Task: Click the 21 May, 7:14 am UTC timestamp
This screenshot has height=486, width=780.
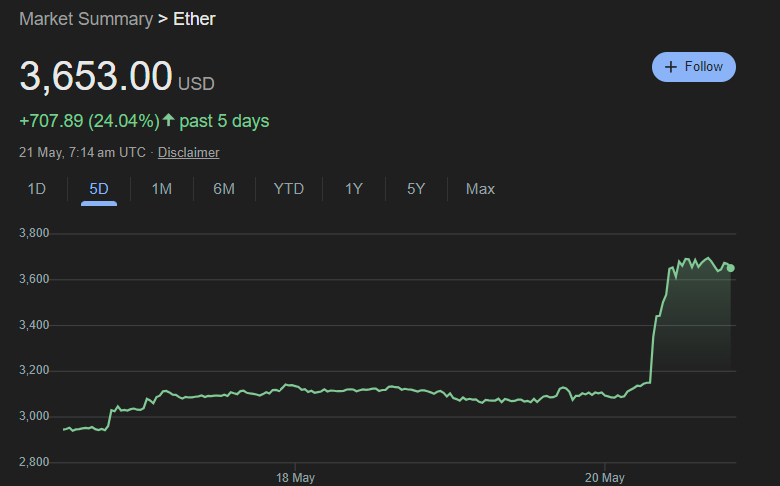Action: pos(82,152)
